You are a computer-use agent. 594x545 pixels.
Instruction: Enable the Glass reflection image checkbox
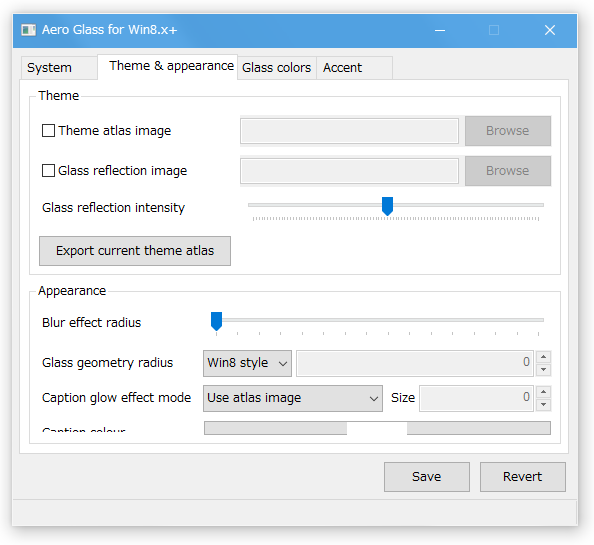(x=48, y=170)
